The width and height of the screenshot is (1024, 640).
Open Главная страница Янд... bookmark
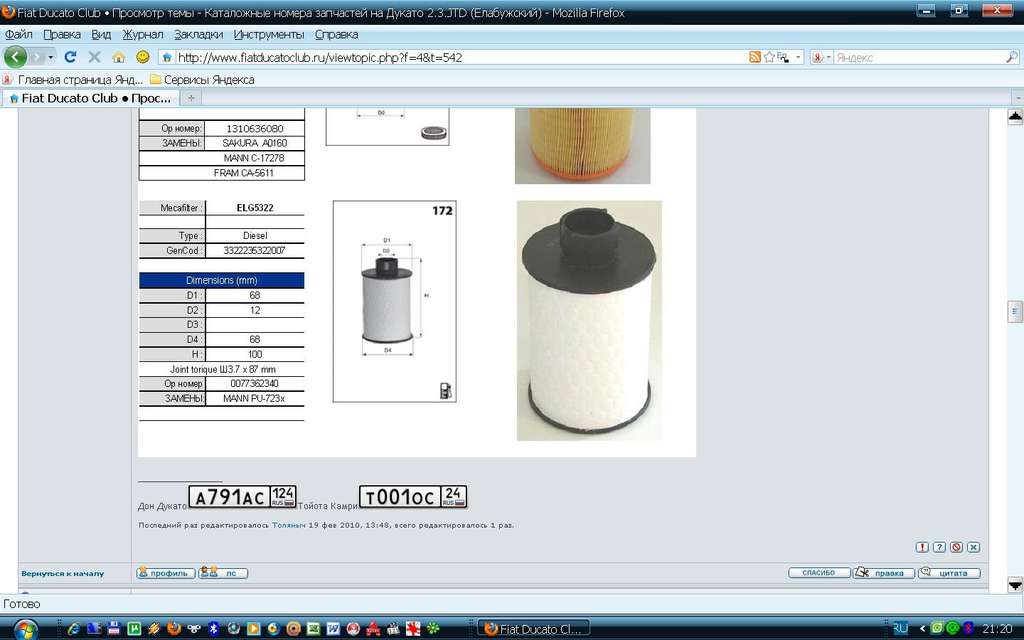[73, 80]
